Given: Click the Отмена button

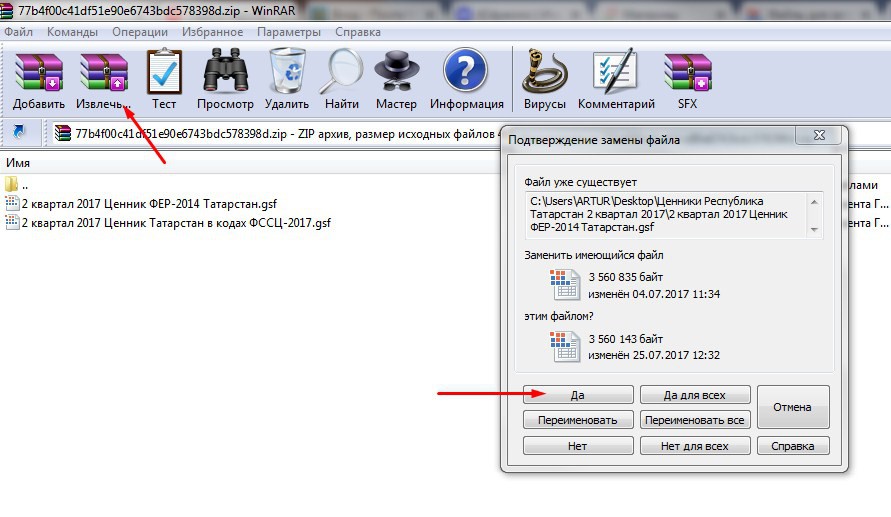Looking at the screenshot, I should [793, 407].
